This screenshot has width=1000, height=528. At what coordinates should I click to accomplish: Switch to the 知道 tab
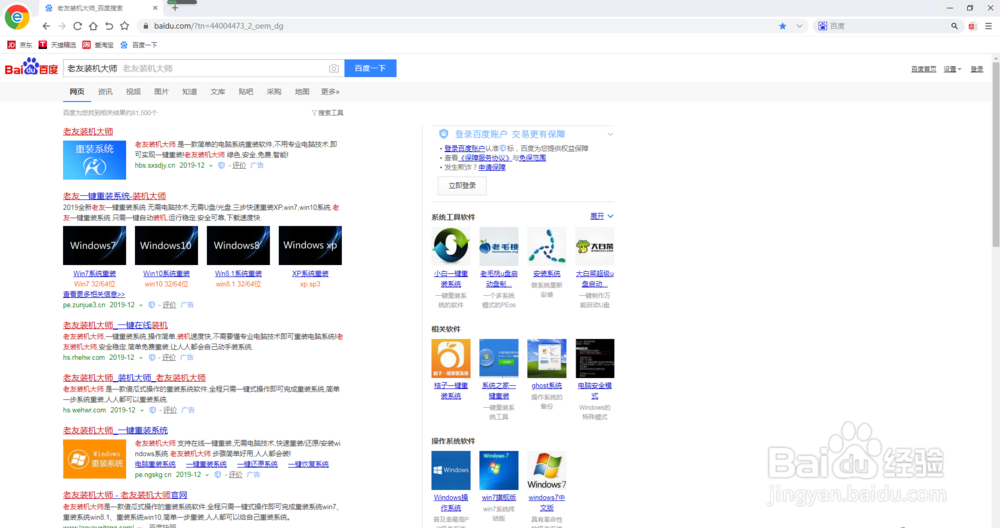point(189,92)
